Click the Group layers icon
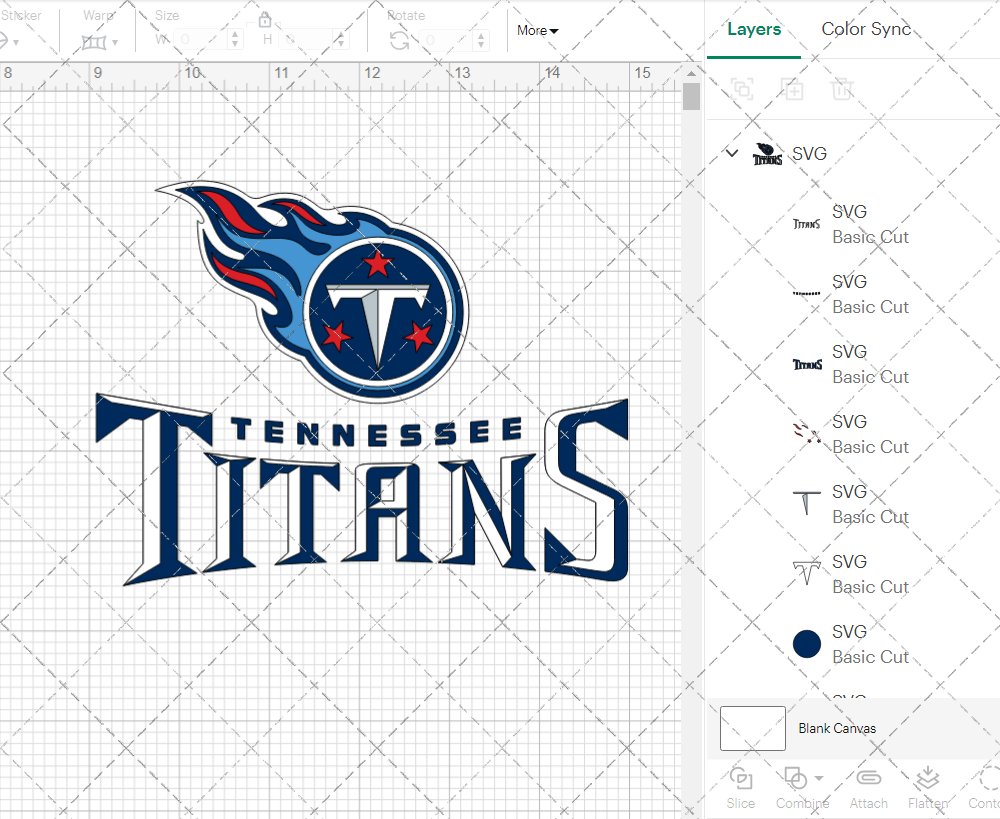 [x=742, y=89]
